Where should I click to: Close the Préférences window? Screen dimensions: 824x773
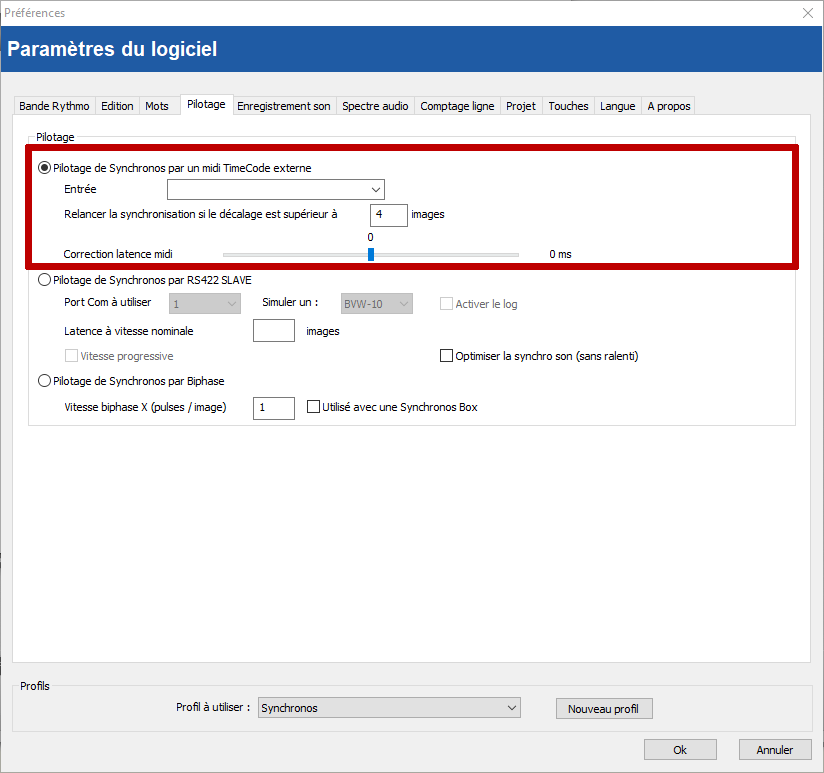[x=808, y=13]
